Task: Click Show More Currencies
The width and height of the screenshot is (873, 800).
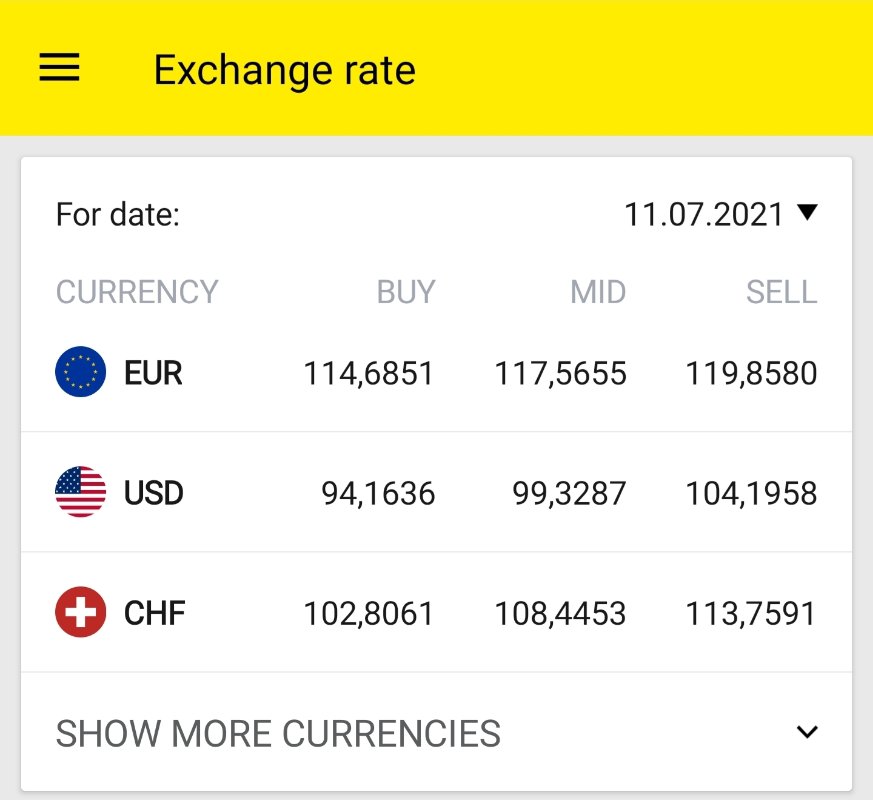Action: 278,734
